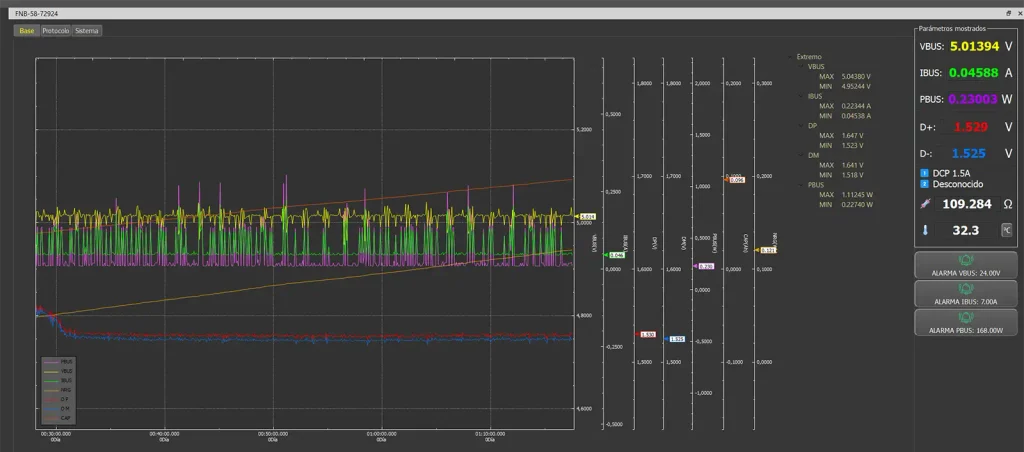The height and width of the screenshot is (452, 1024).
Task: Click the blue 1.525 DM axis marker
Action: pyautogui.click(x=676, y=339)
